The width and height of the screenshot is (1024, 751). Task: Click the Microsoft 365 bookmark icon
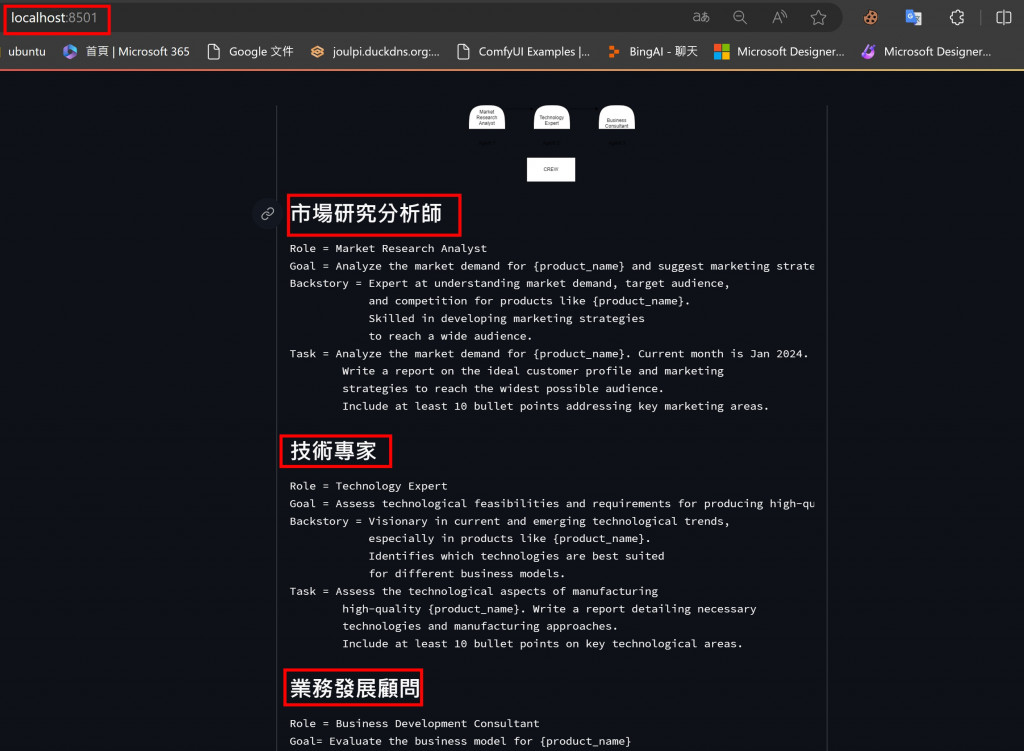[70, 52]
